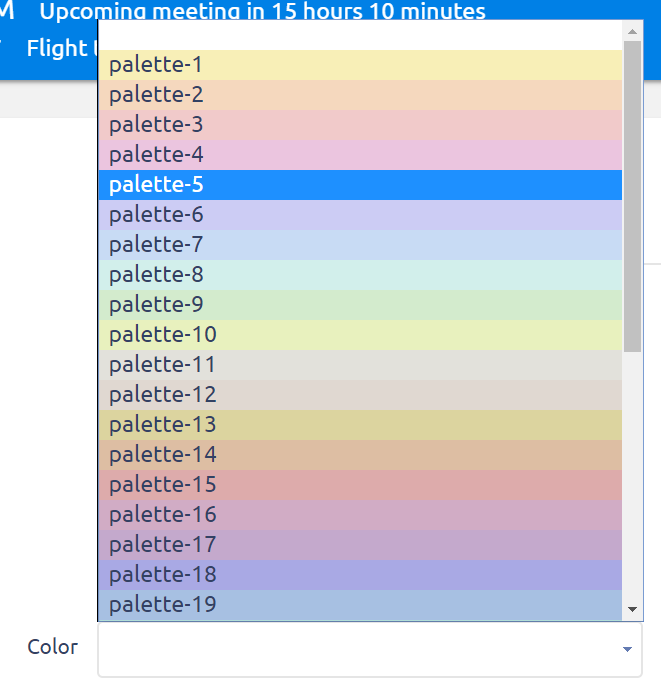This screenshot has width=661, height=697.
Task: Click the highlighted palette-5 entry
Action: click(x=360, y=185)
